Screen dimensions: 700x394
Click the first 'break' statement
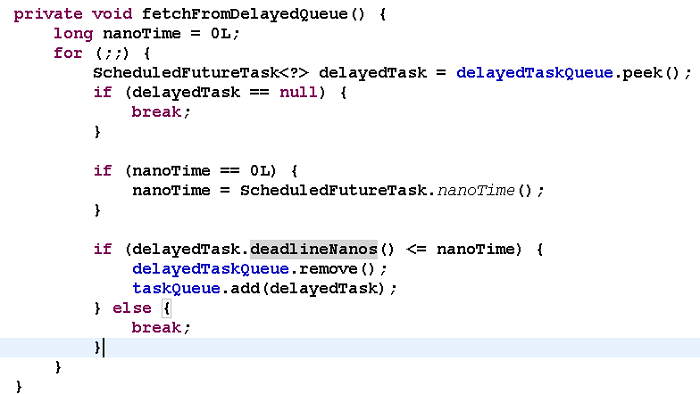(156, 112)
